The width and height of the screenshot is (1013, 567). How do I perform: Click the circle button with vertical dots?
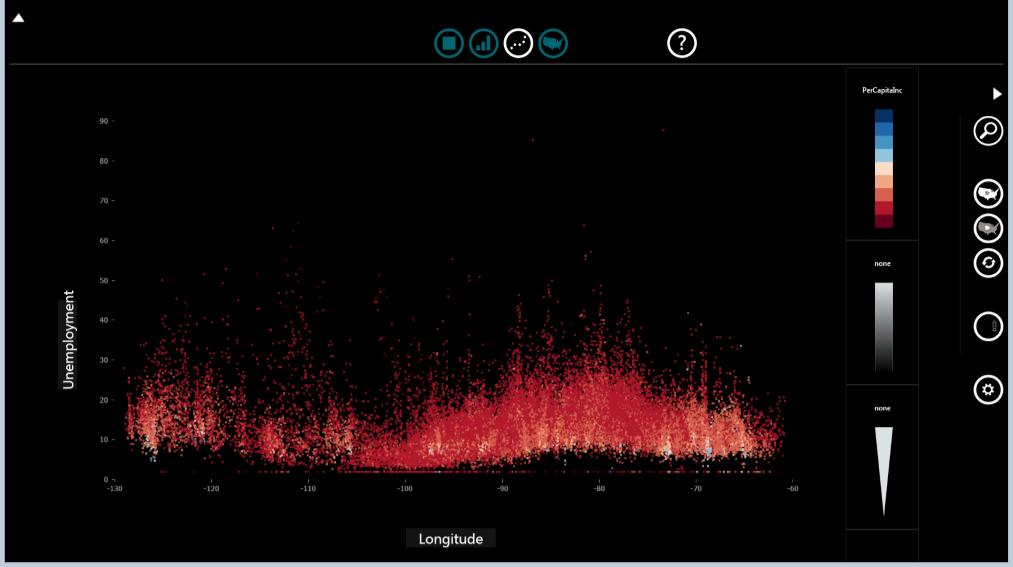click(988, 326)
